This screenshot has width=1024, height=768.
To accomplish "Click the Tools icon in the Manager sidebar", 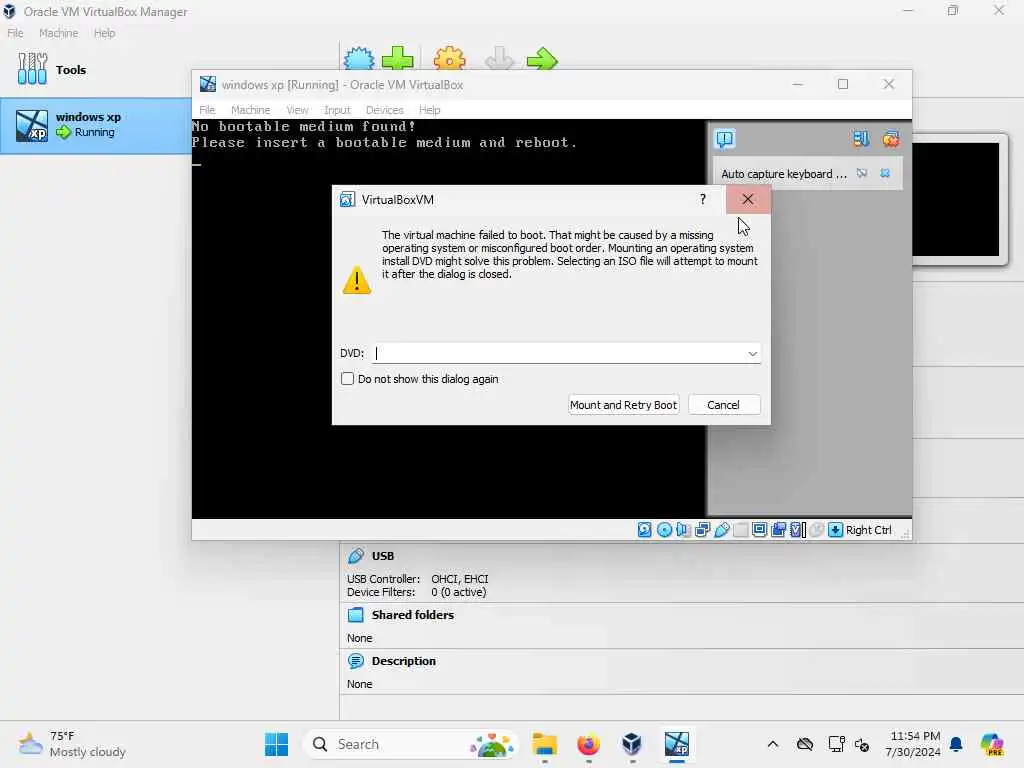I will tap(32, 69).
